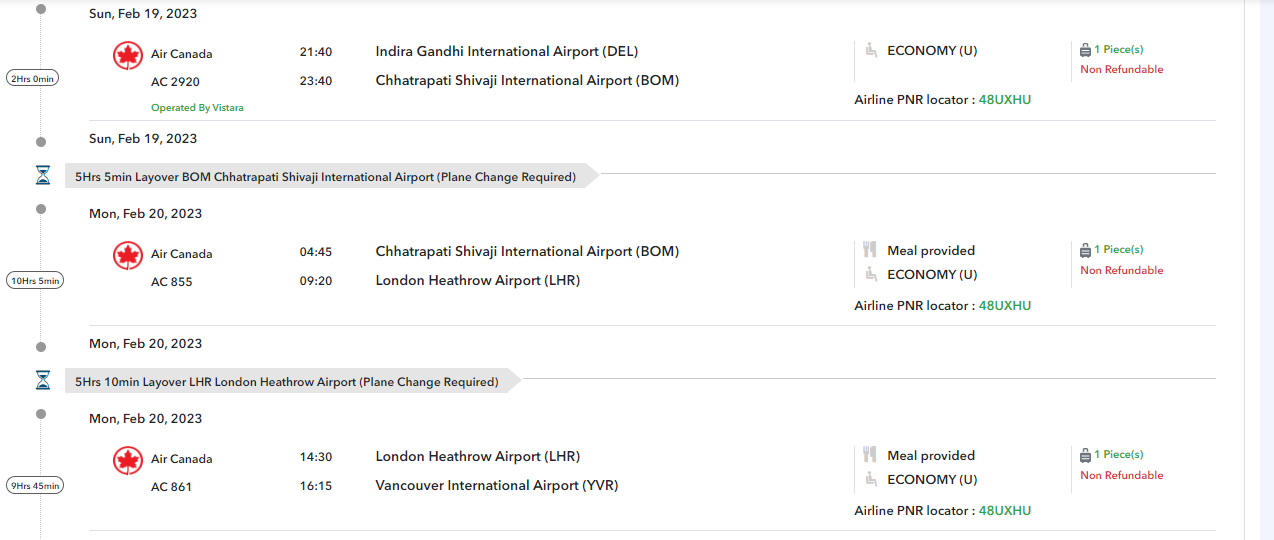Click the 5Hrs 10min Layover LHR banner
The height and width of the screenshot is (540, 1274).
click(x=287, y=382)
